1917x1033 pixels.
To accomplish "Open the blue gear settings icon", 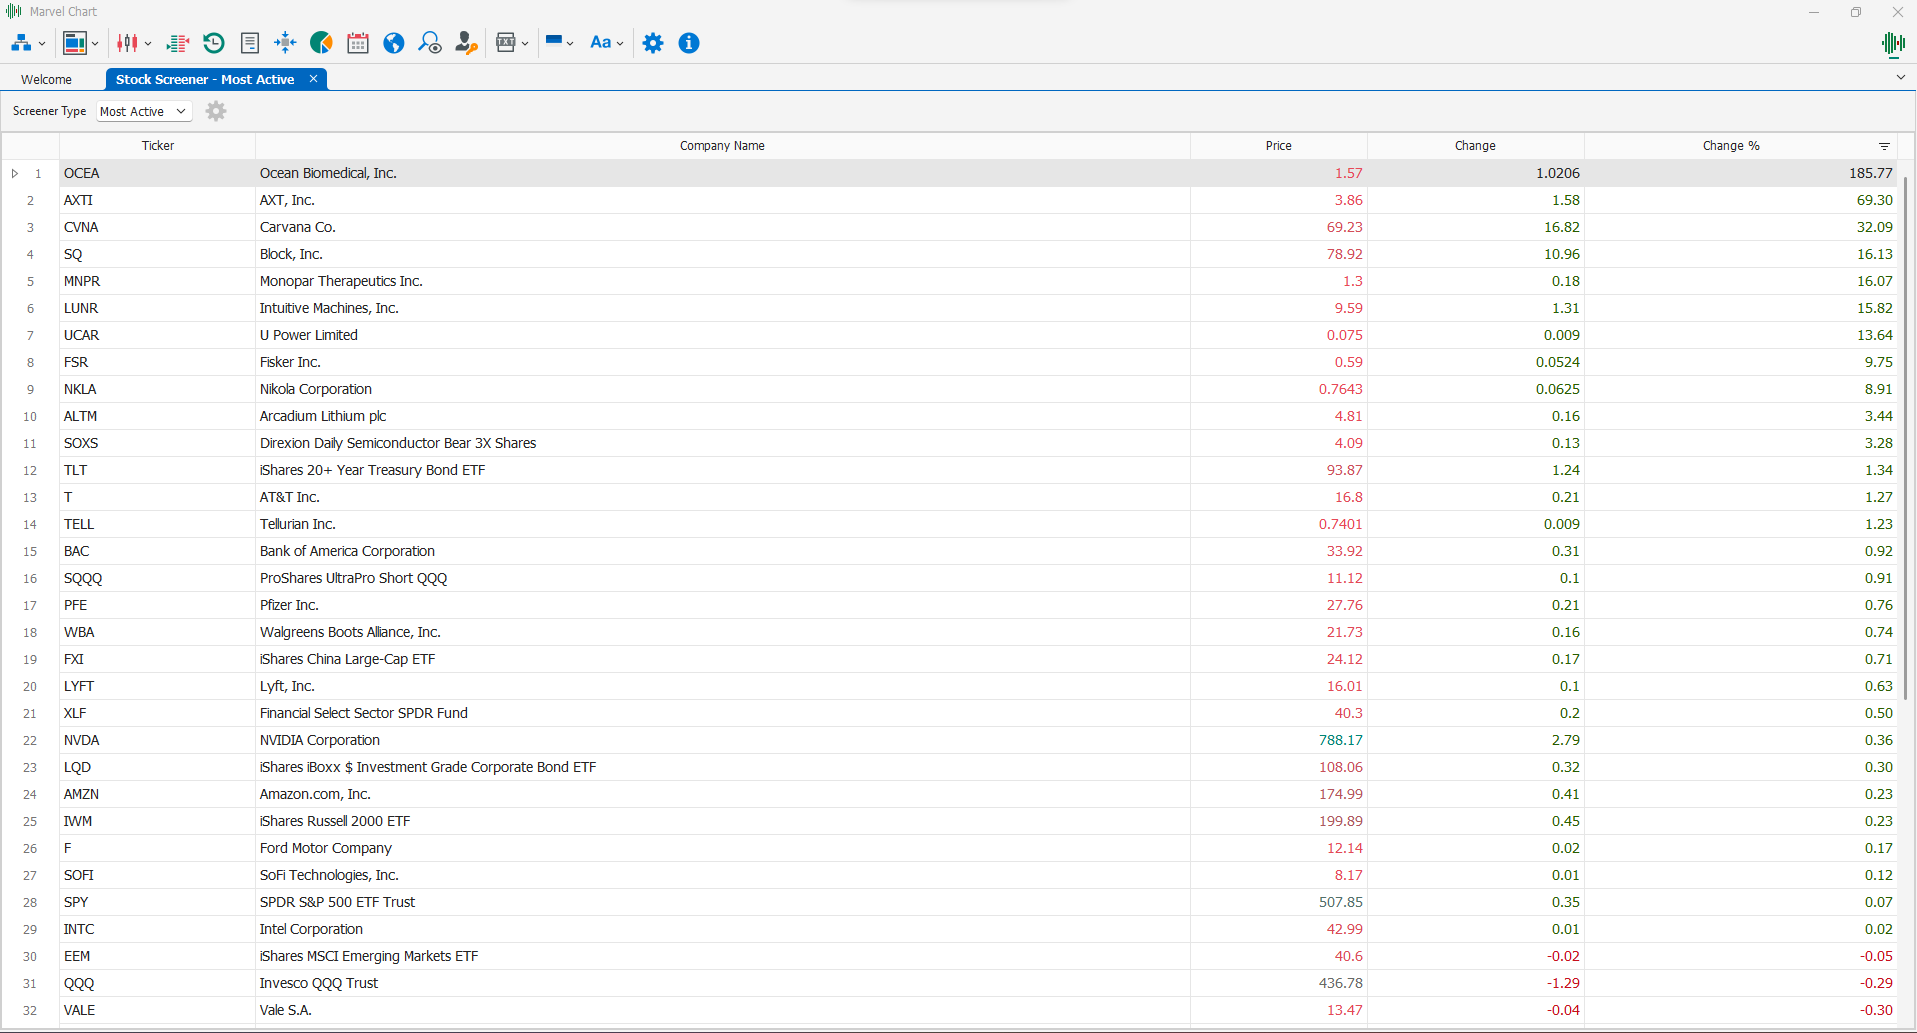I will click(653, 43).
